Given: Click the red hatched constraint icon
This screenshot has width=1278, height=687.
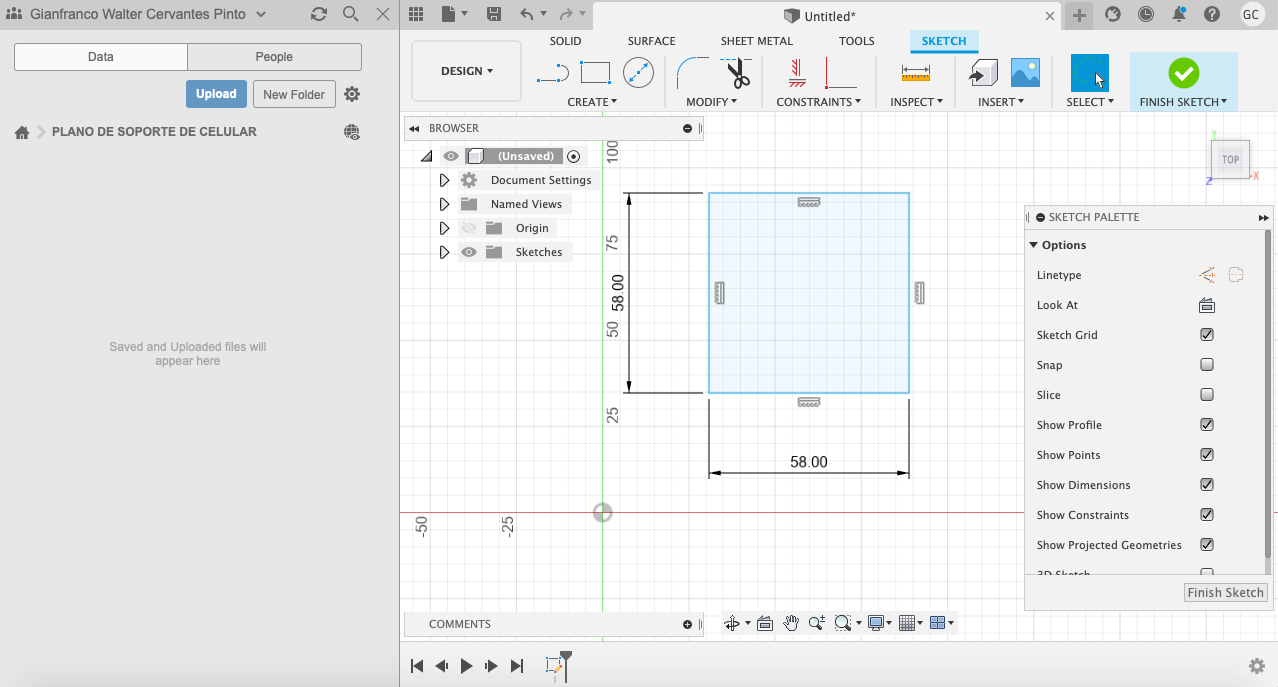Looking at the screenshot, I should click(x=797, y=72).
